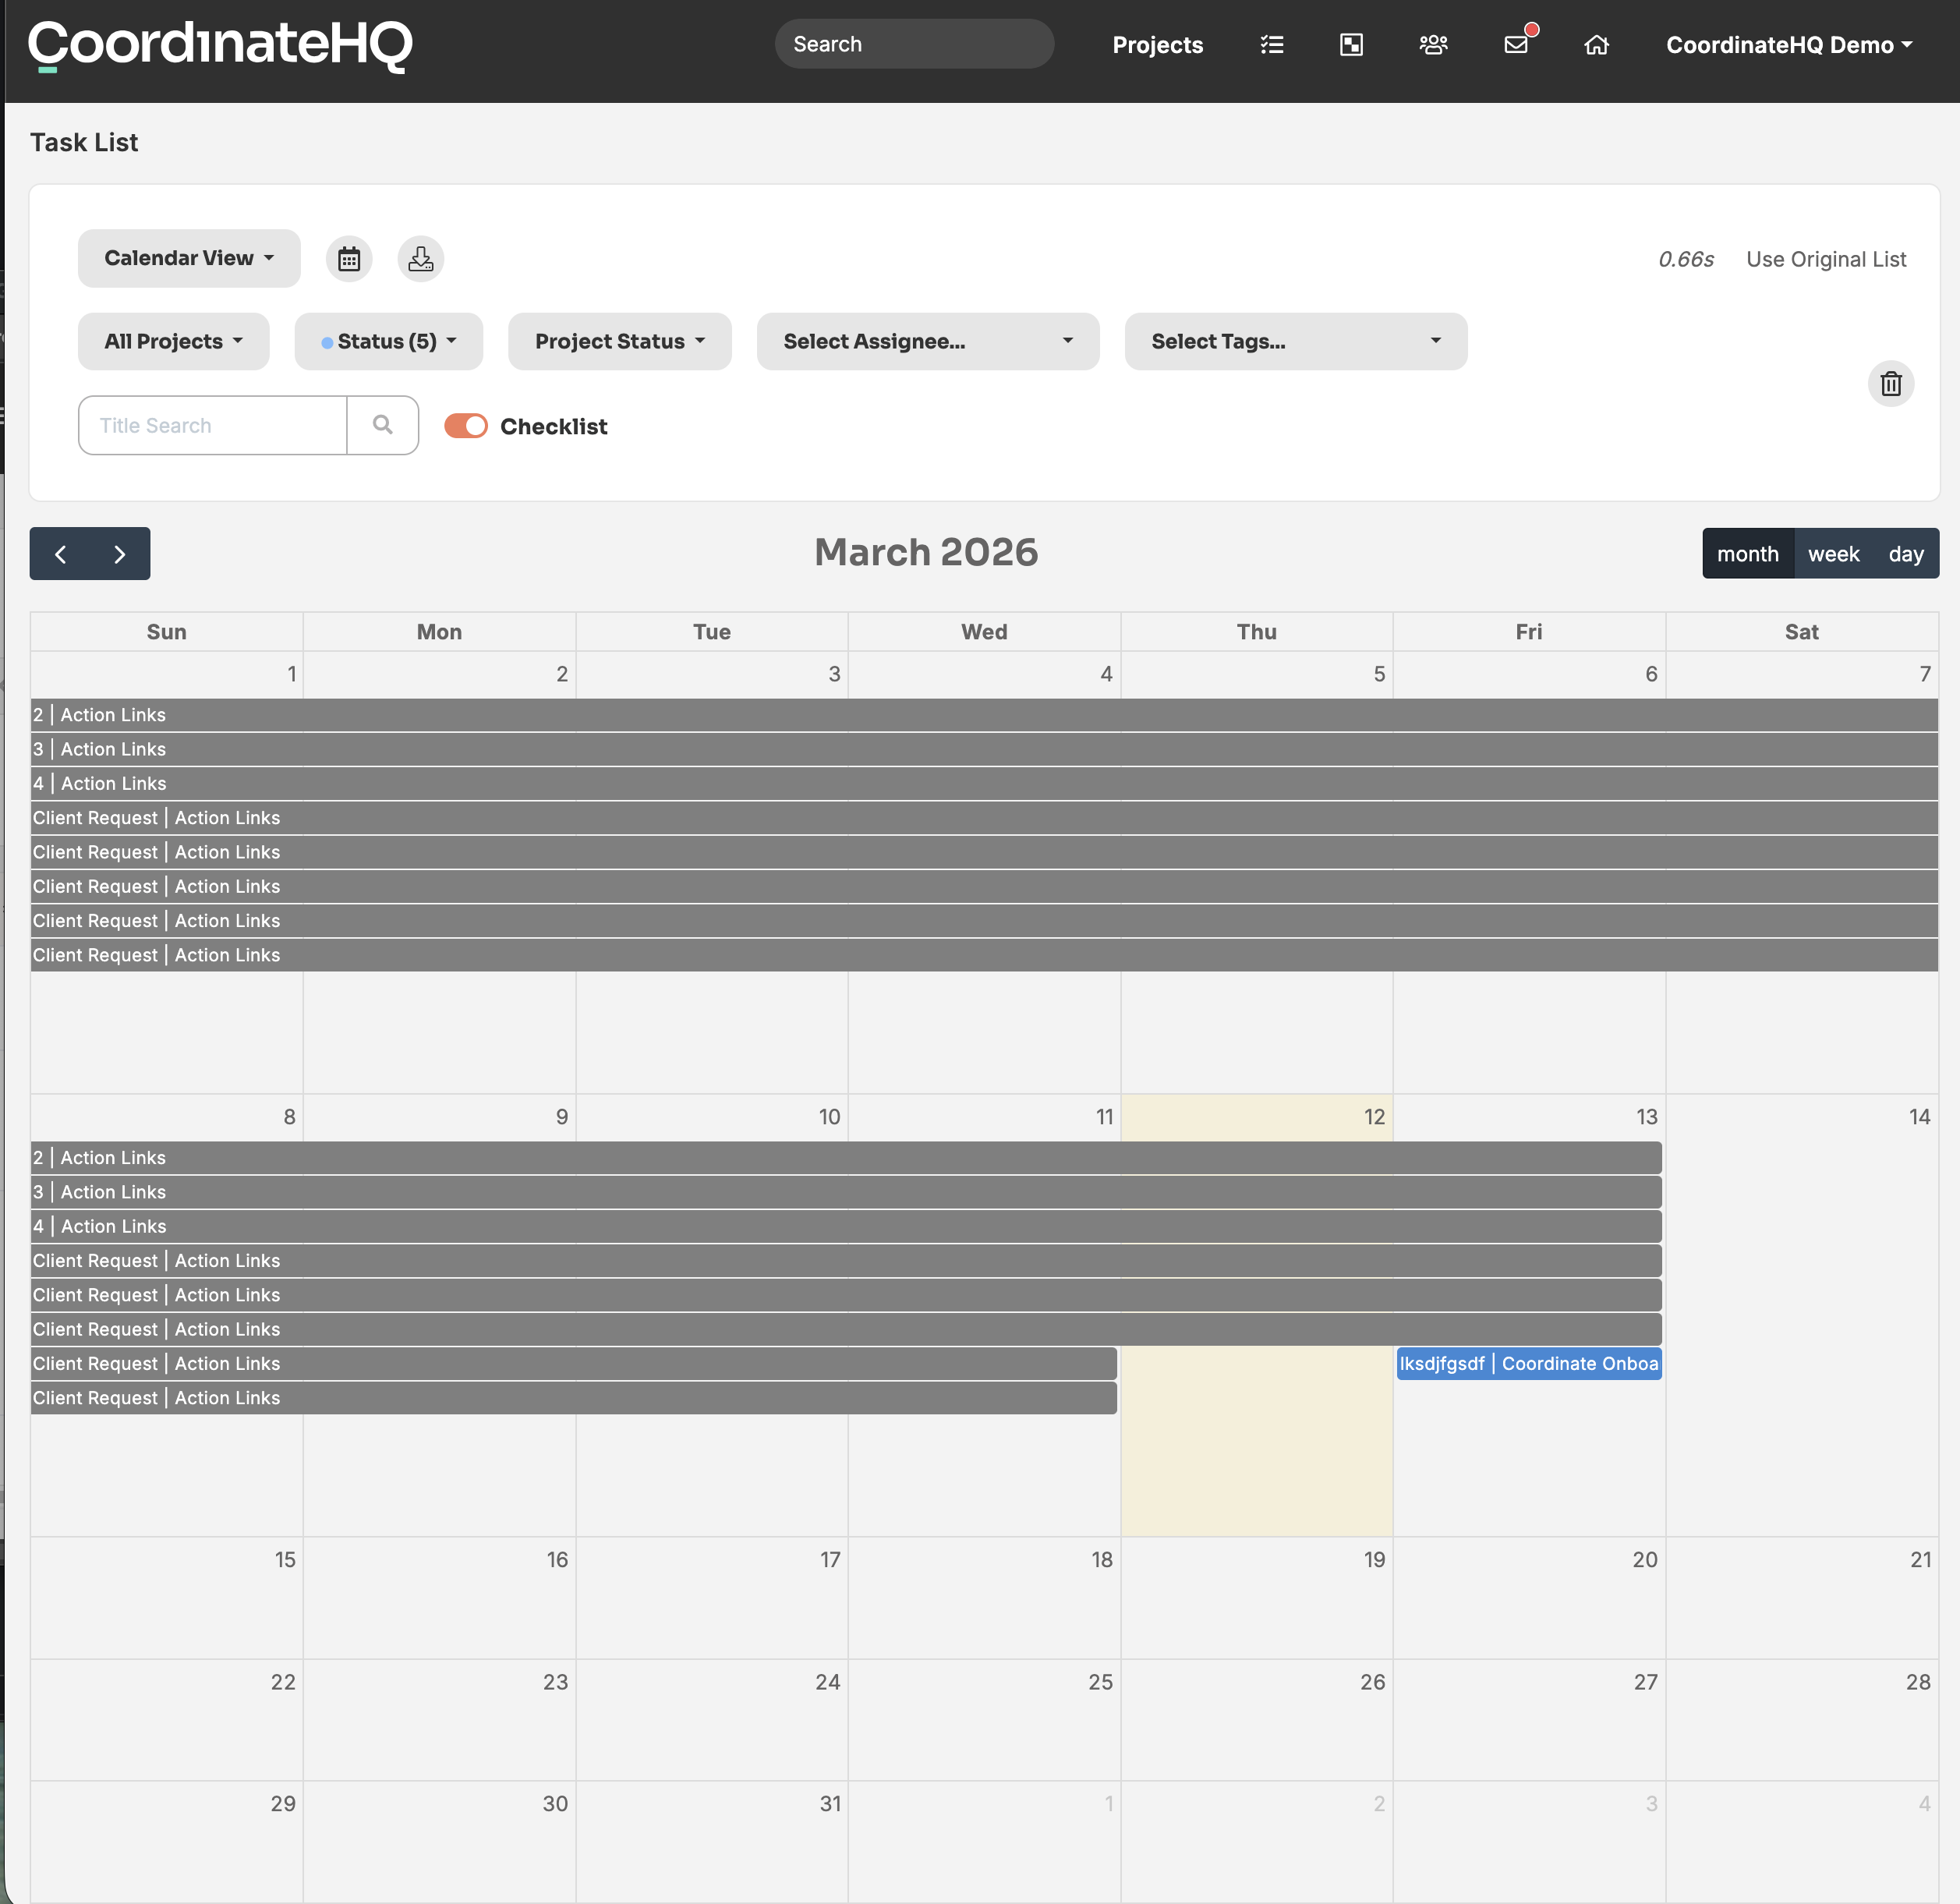Click the Wed column header
The height and width of the screenshot is (1904, 1960).
pos(984,632)
